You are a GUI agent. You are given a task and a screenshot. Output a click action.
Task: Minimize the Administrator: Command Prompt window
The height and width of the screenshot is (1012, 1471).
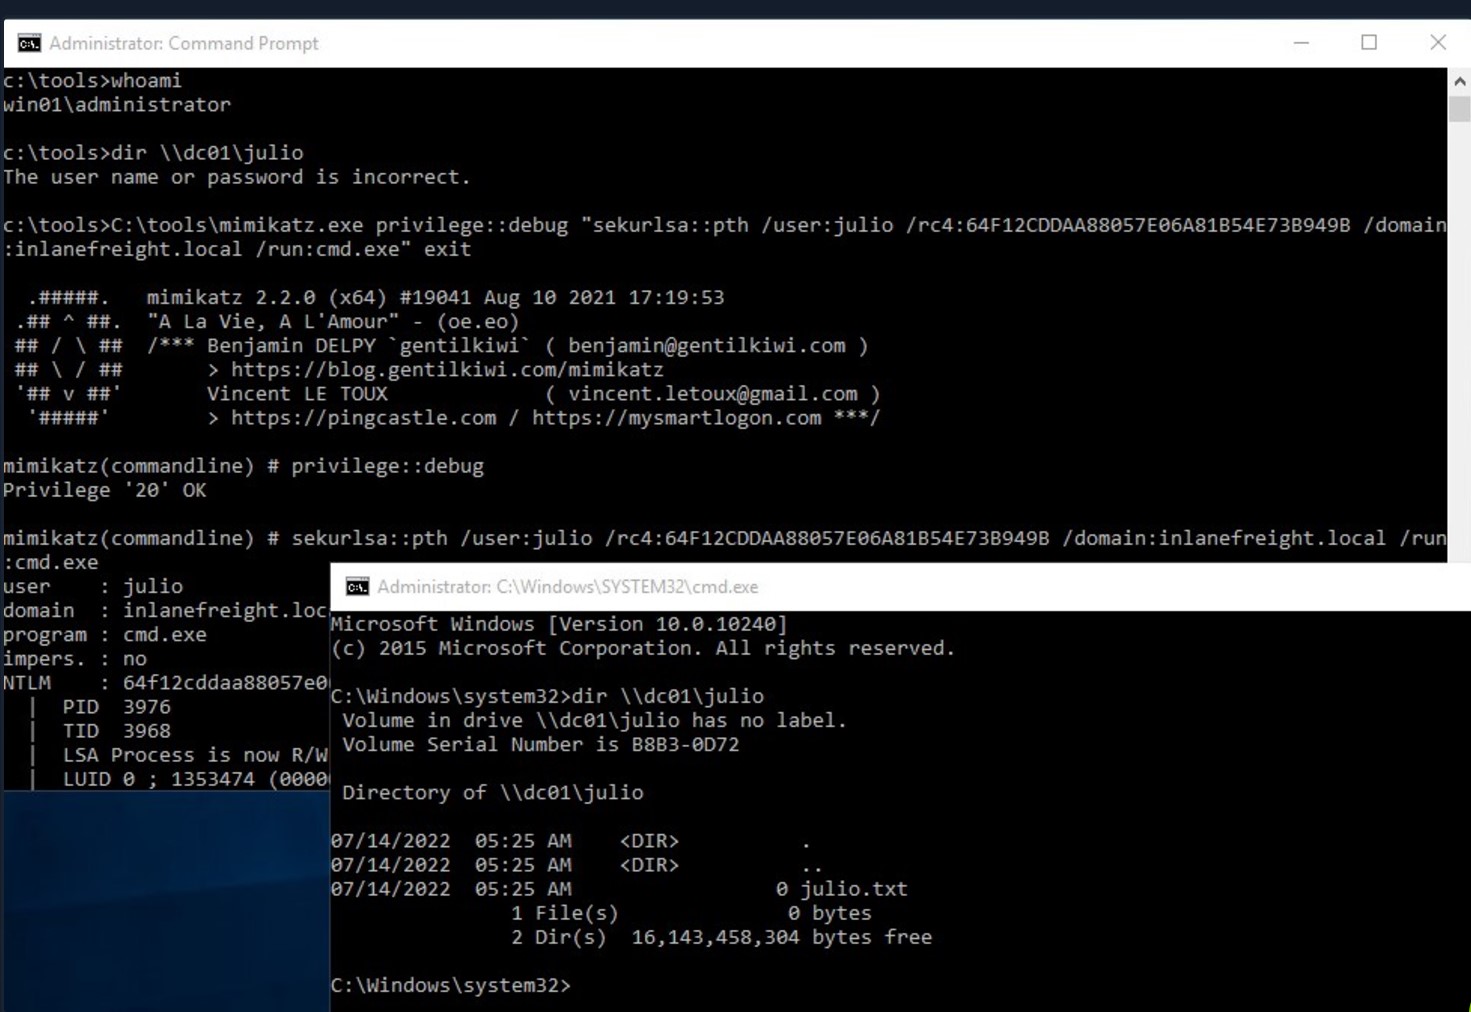[1301, 43]
